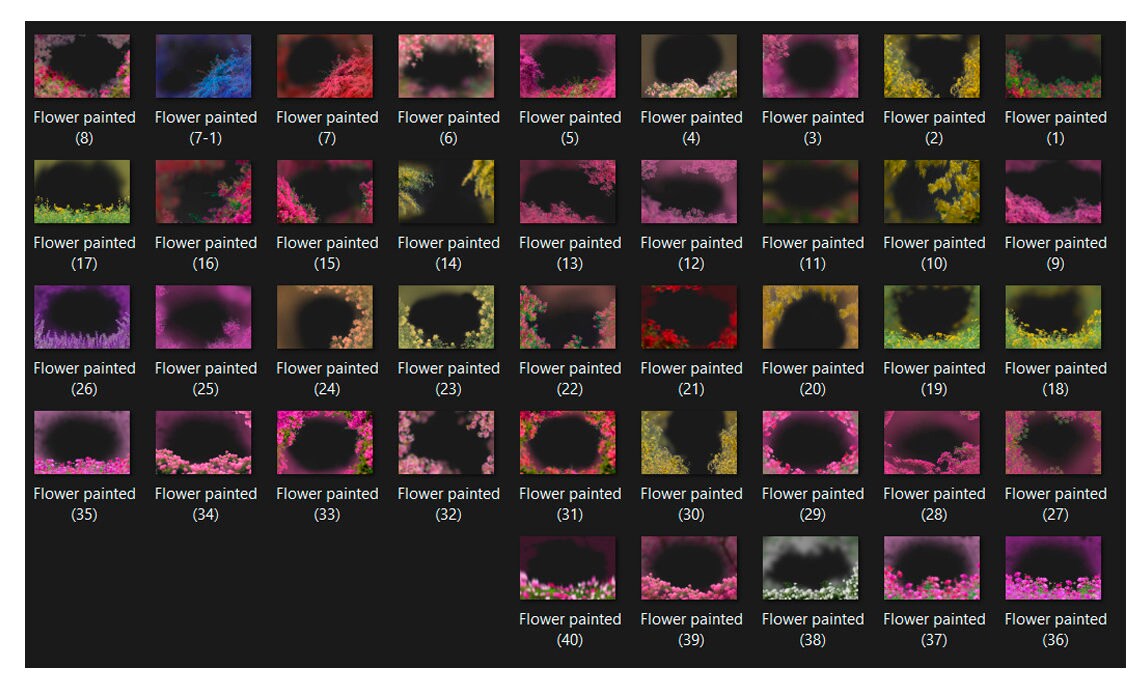Select the Flower painted (1) thumbnail
The image size is (1147, 694).
point(1053,66)
